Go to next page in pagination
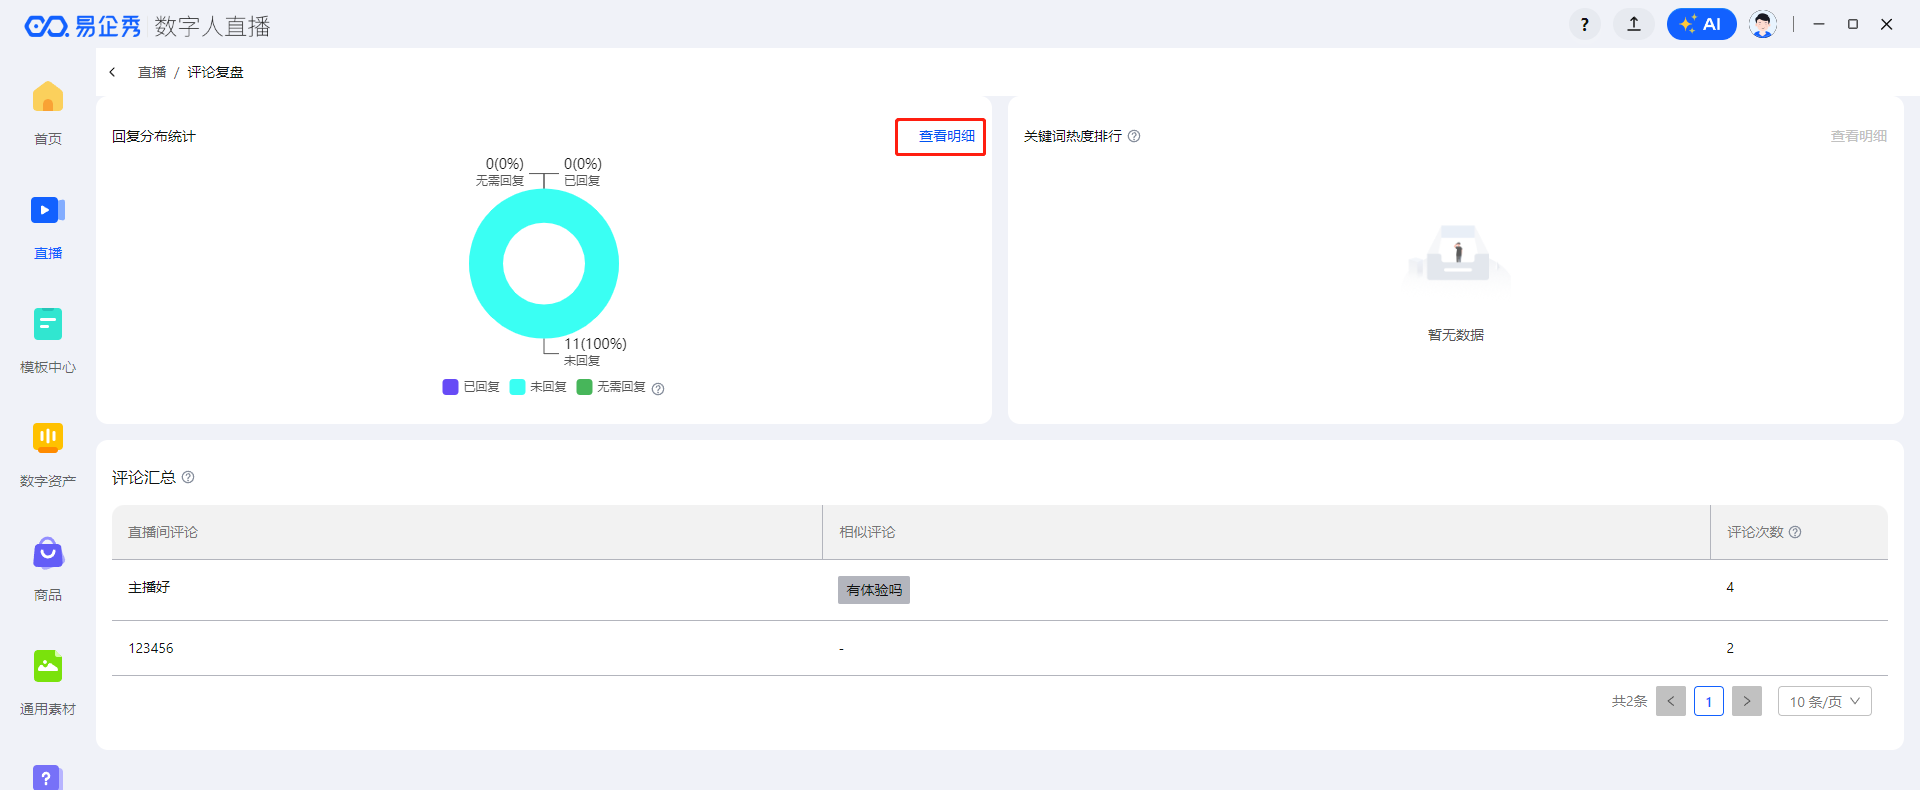 point(1747,701)
